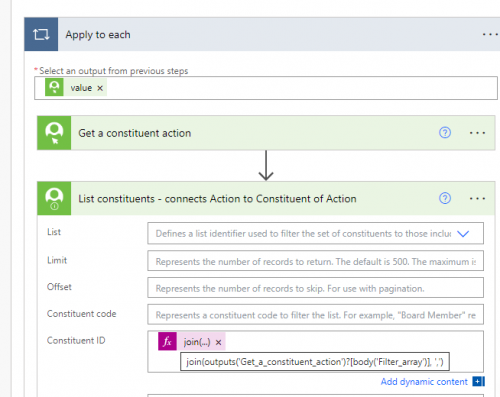Open ellipsis menu for Get a constituent action
500x397 pixels.
(x=477, y=133)
